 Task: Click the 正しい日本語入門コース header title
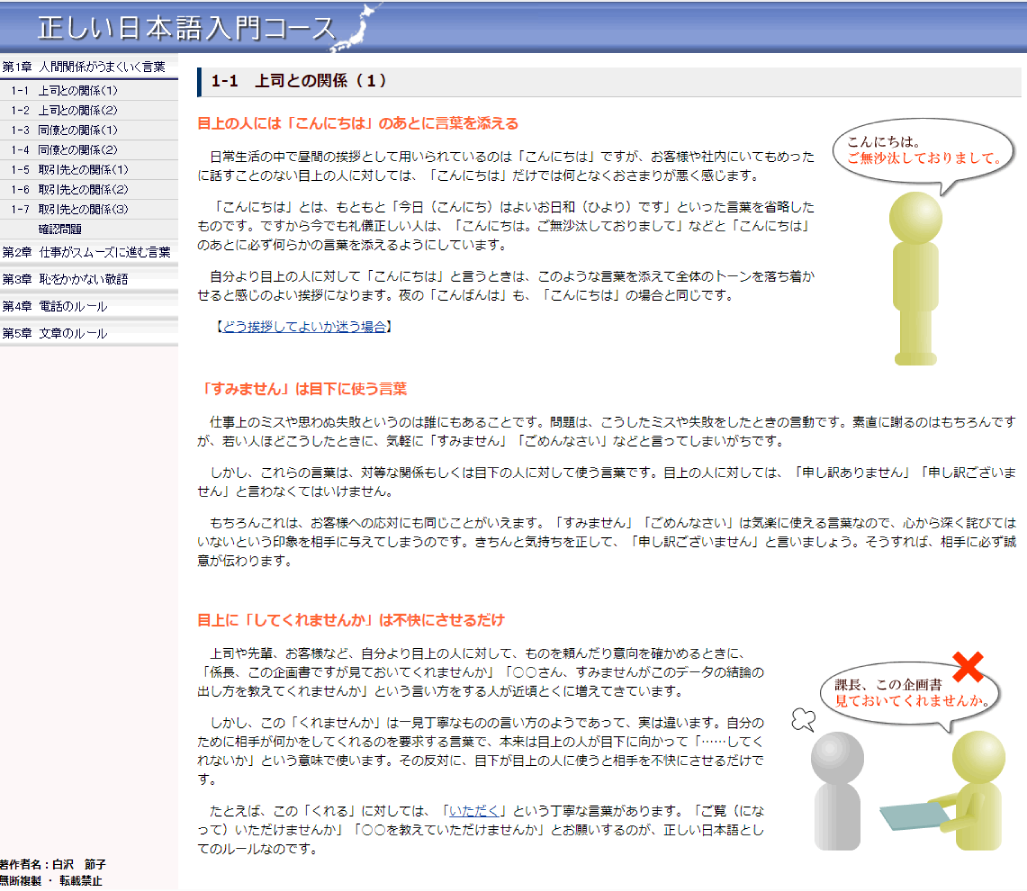[x=187, y=28]
